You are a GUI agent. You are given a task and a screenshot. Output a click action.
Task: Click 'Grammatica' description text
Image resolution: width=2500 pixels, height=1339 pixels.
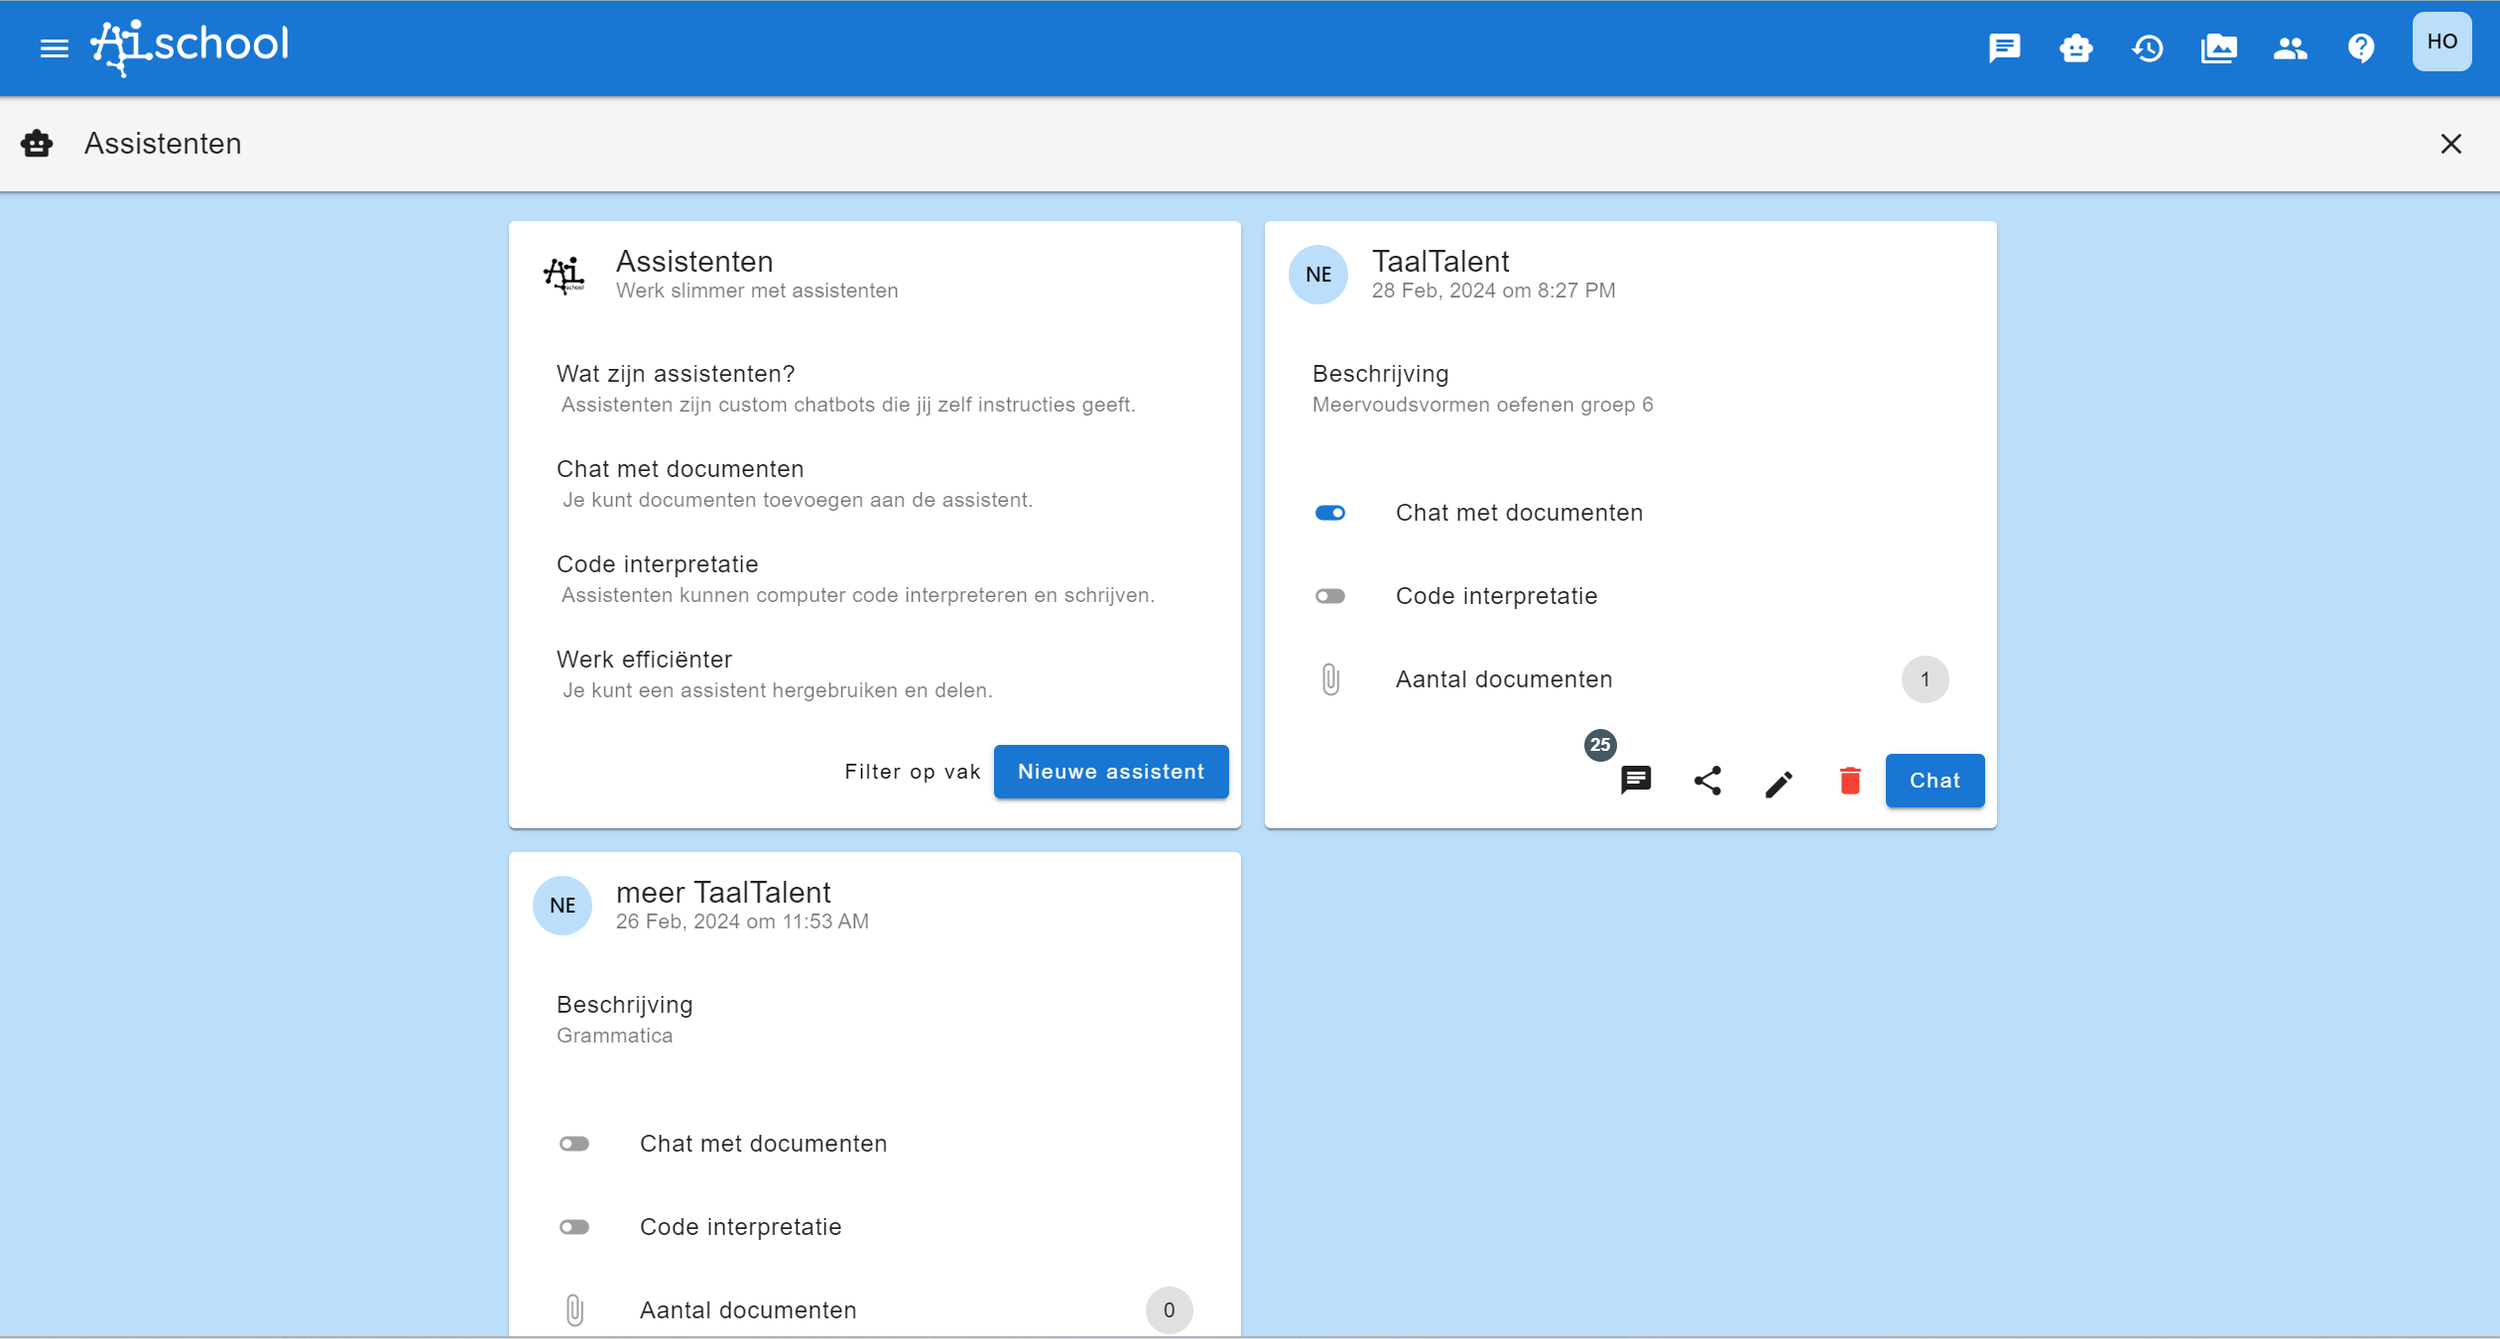point(614,1036)
